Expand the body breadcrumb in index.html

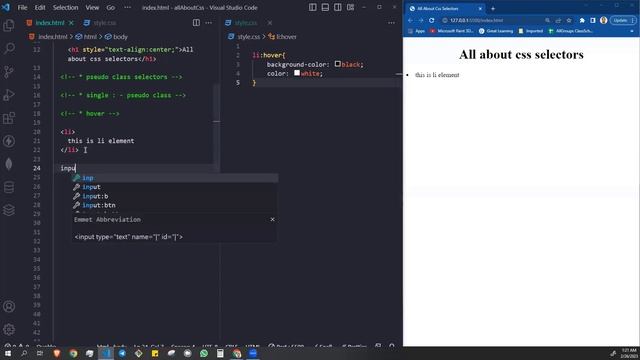point(116,37)
